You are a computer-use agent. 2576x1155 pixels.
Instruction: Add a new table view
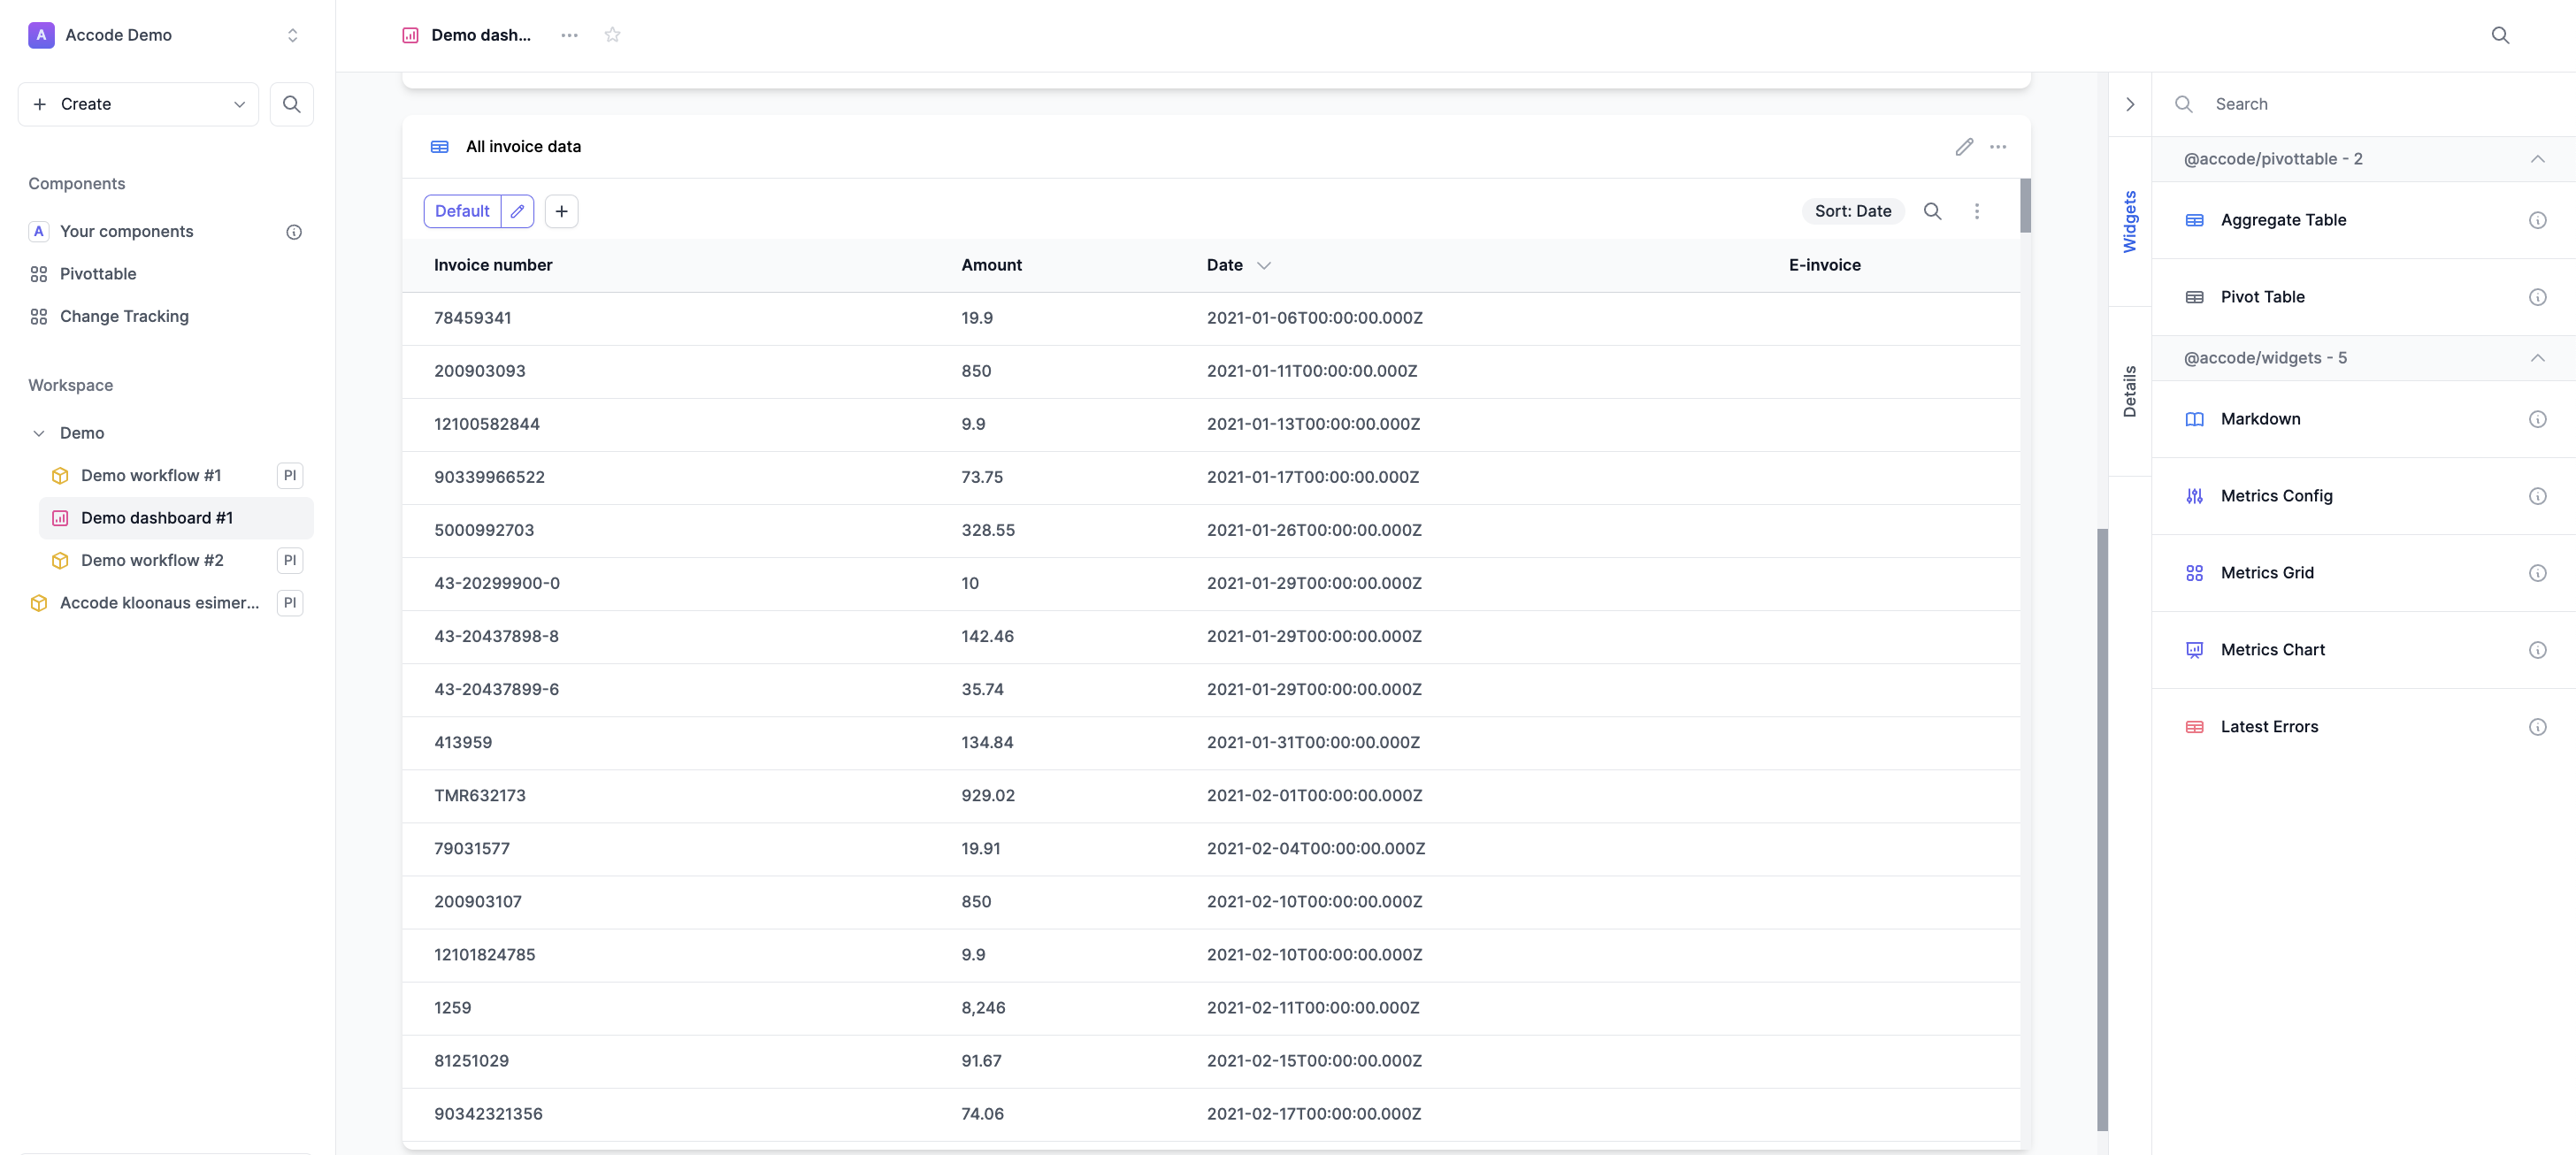click(x=561, y=211)
